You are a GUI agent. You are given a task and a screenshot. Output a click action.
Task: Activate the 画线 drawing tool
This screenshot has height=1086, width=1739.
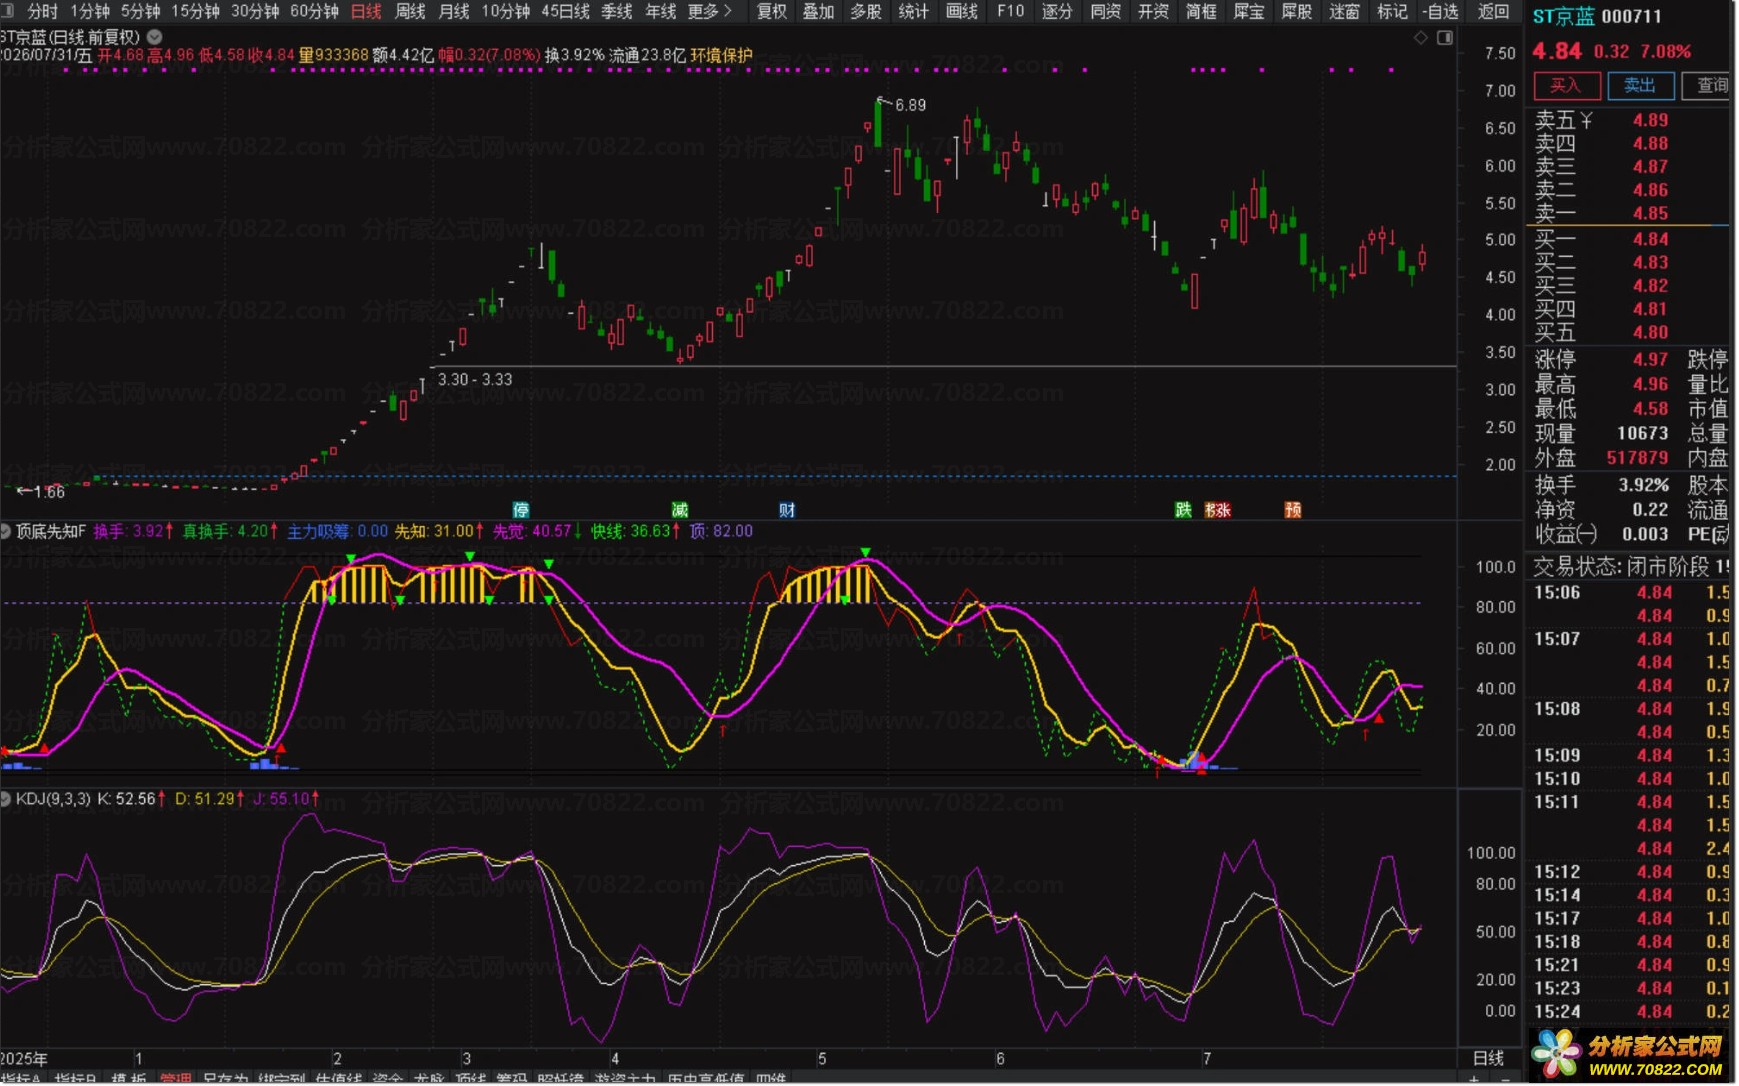(962, 11)
